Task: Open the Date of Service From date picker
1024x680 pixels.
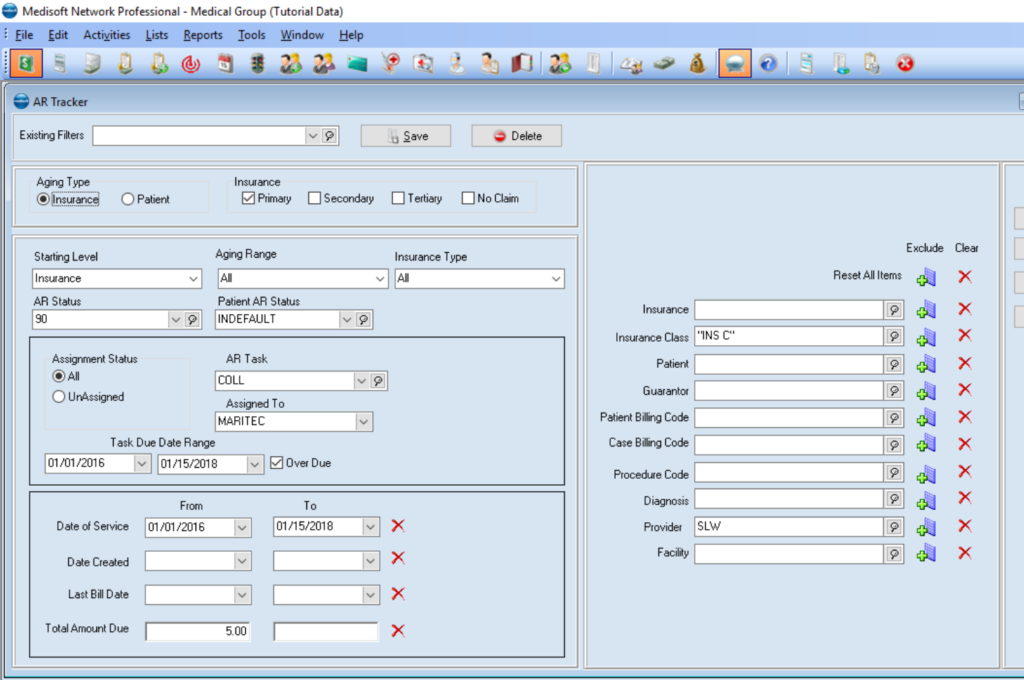Action: point(242,527)
